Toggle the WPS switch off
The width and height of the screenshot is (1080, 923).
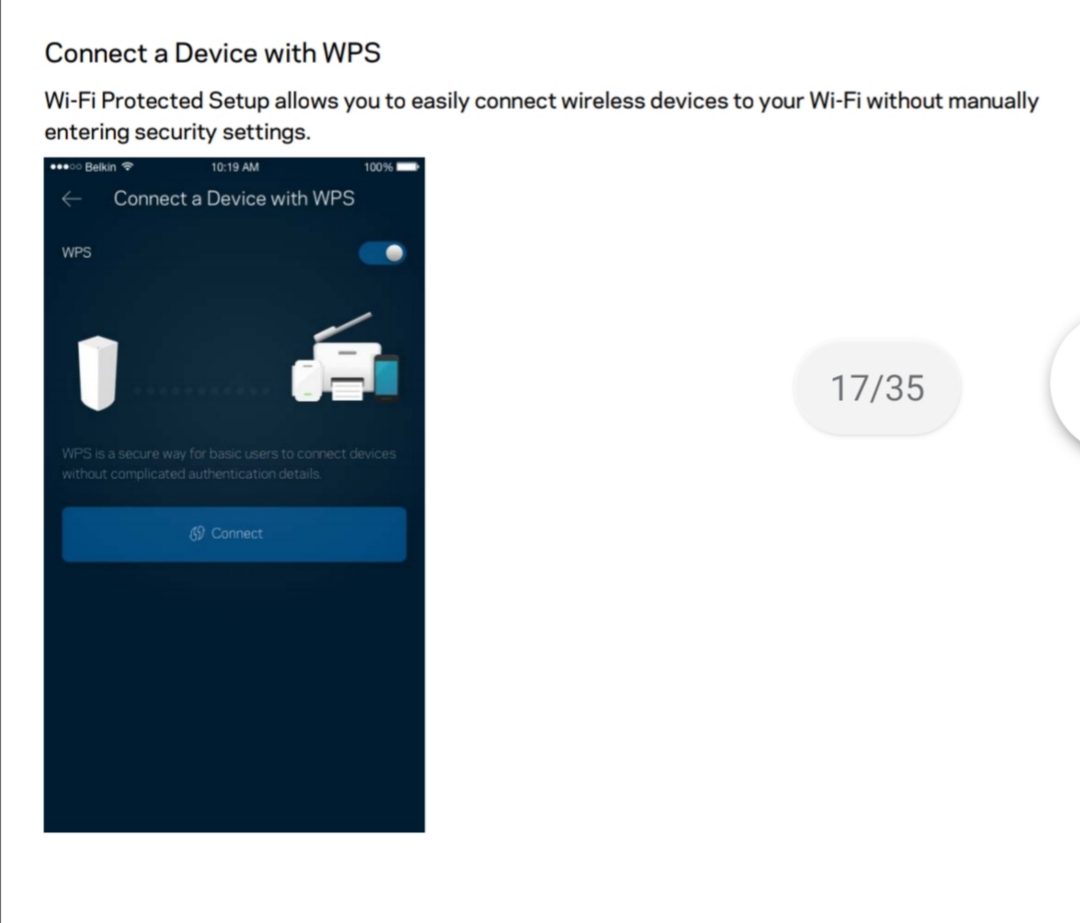tap(382, 253)
